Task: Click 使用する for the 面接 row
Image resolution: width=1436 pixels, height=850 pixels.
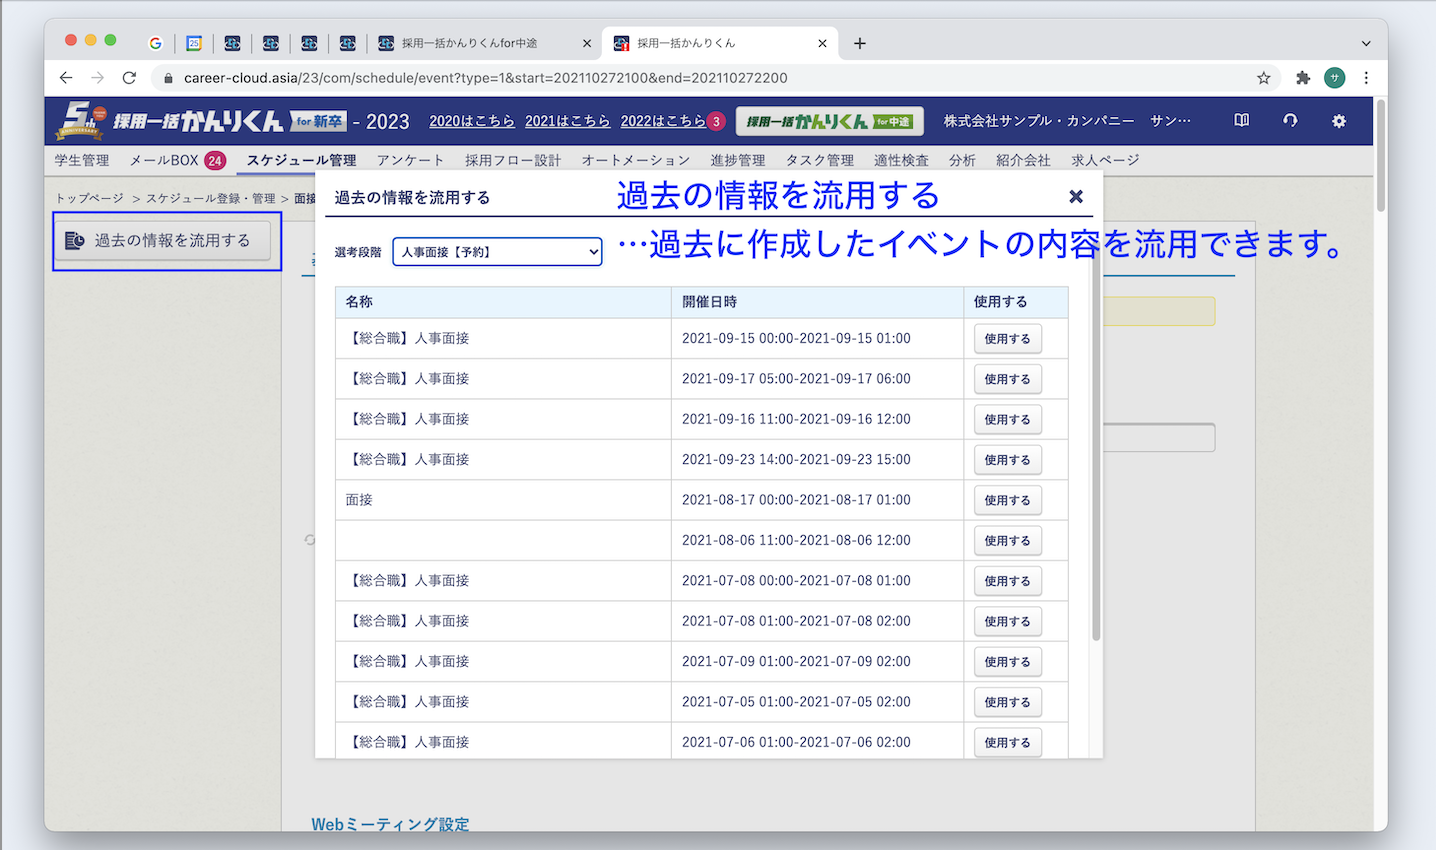Action: (1007, 500)
